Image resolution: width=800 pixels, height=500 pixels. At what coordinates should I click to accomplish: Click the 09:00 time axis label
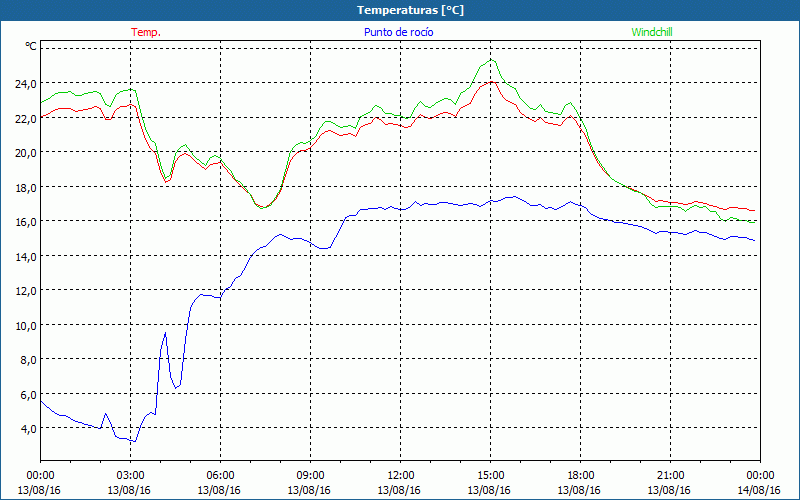[x=310, y=476]
